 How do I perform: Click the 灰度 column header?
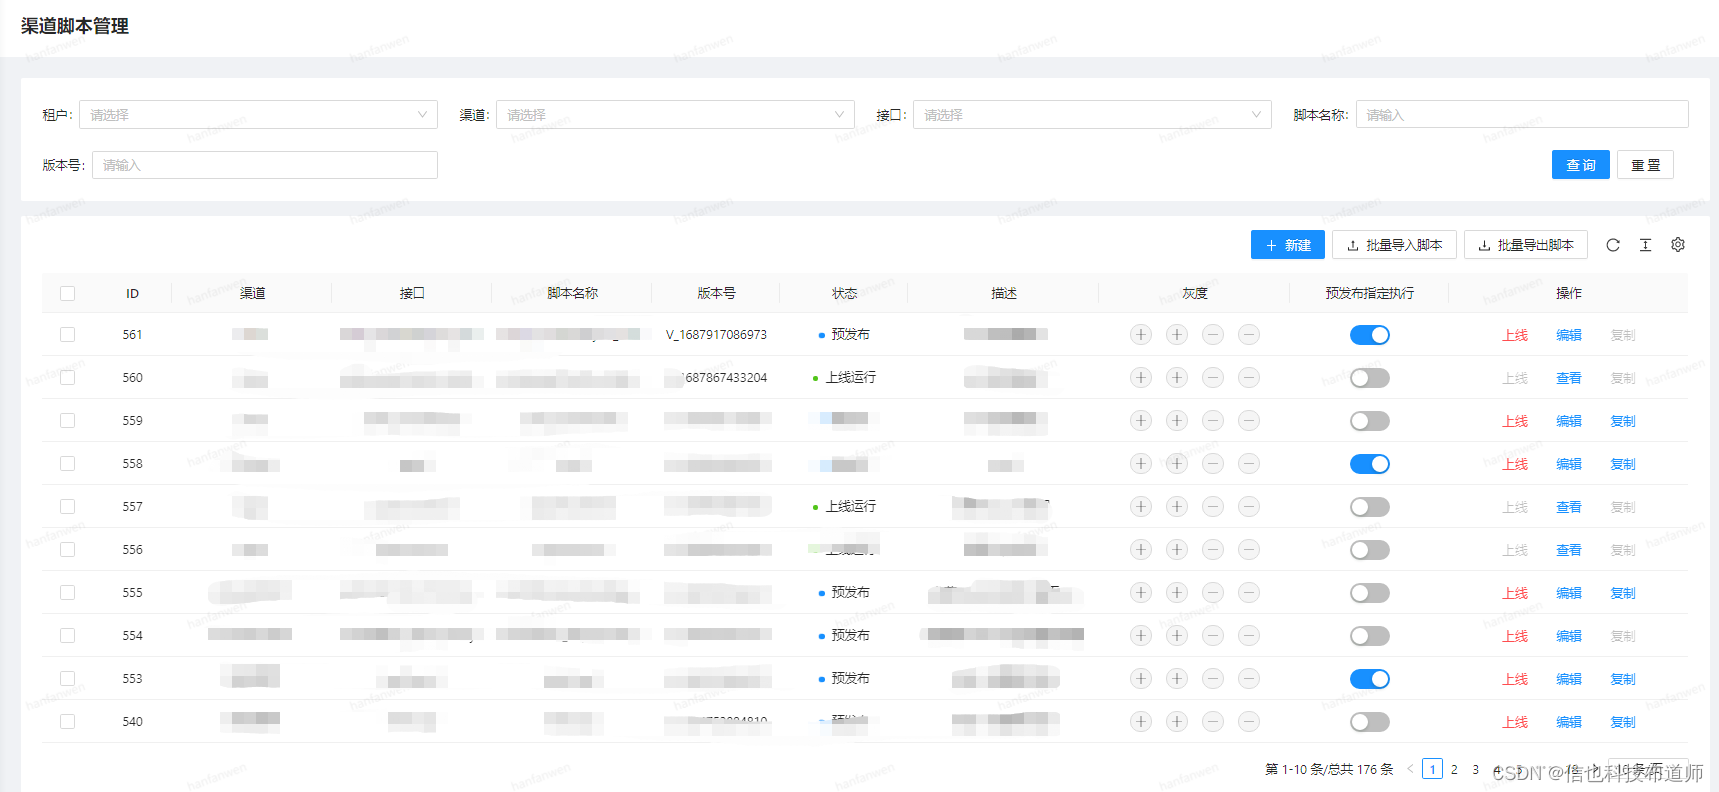[x=1194, y=293]
